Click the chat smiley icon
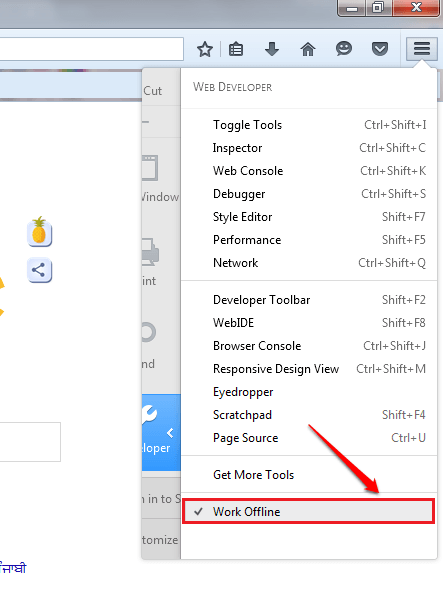This screenshot has width=444, height=601. (344, 49)
